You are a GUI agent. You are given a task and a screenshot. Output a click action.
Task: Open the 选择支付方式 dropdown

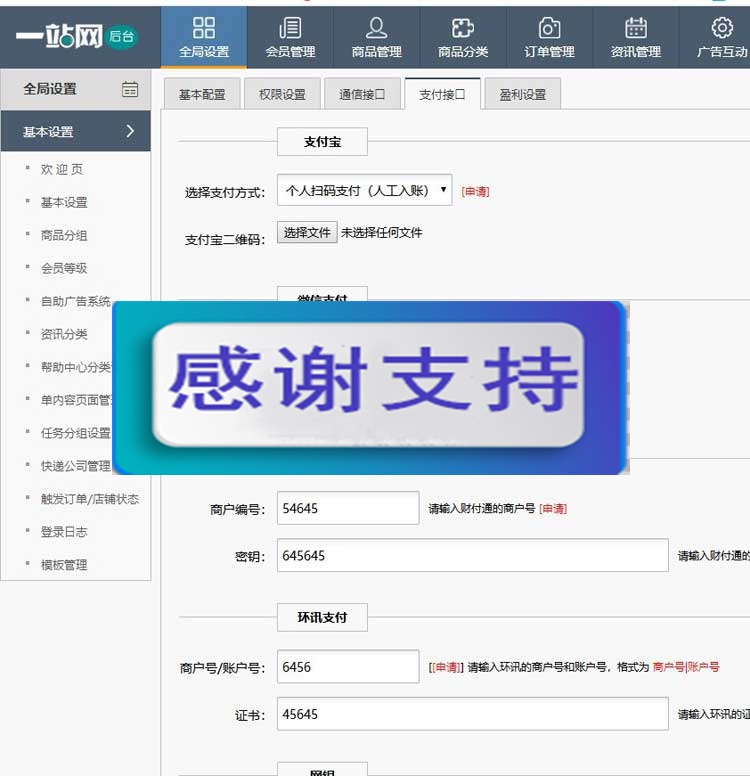pyautogui.click(x=364, y=190)
